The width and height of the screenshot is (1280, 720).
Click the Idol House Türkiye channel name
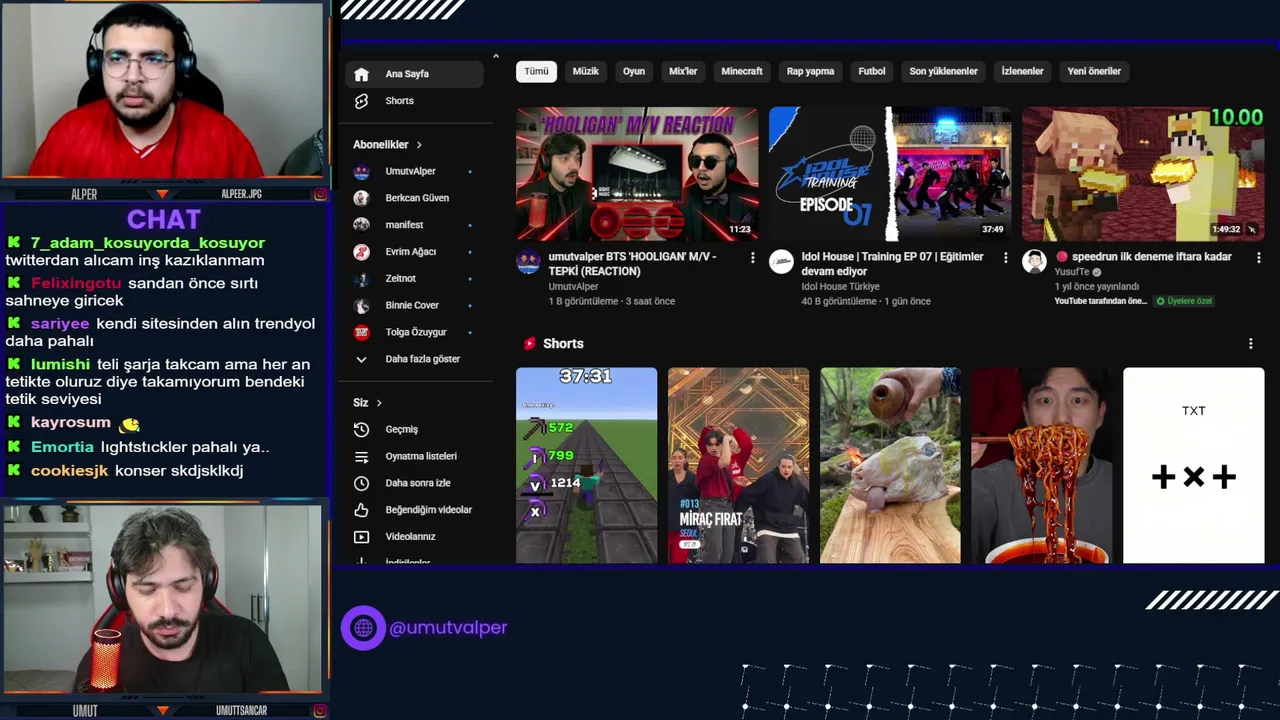coord(840,287)
